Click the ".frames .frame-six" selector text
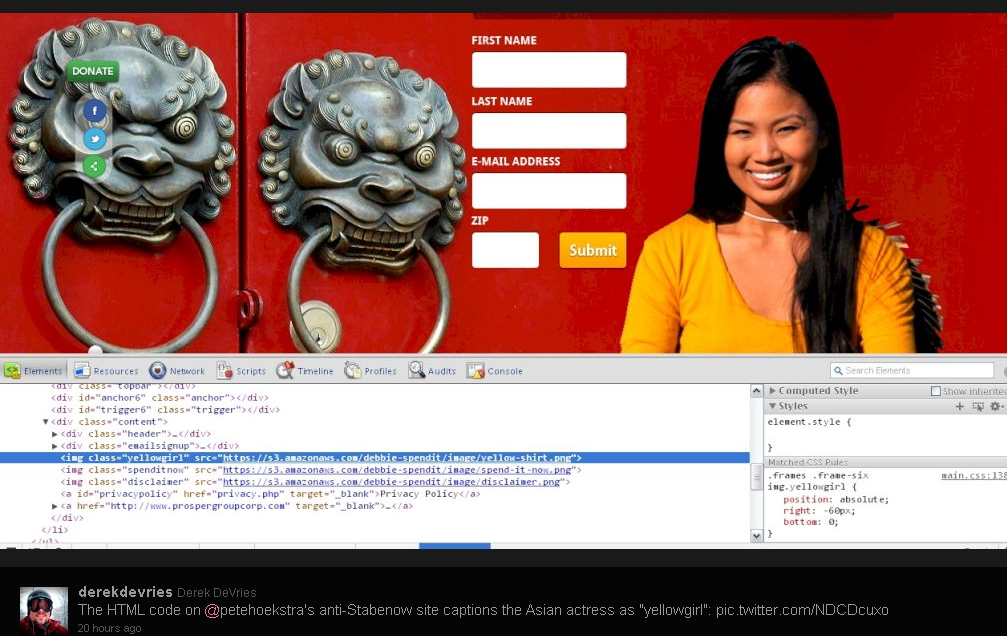The height and width of the screenshot is (636, 1007). pyautogui.click(x=818, y=475)
